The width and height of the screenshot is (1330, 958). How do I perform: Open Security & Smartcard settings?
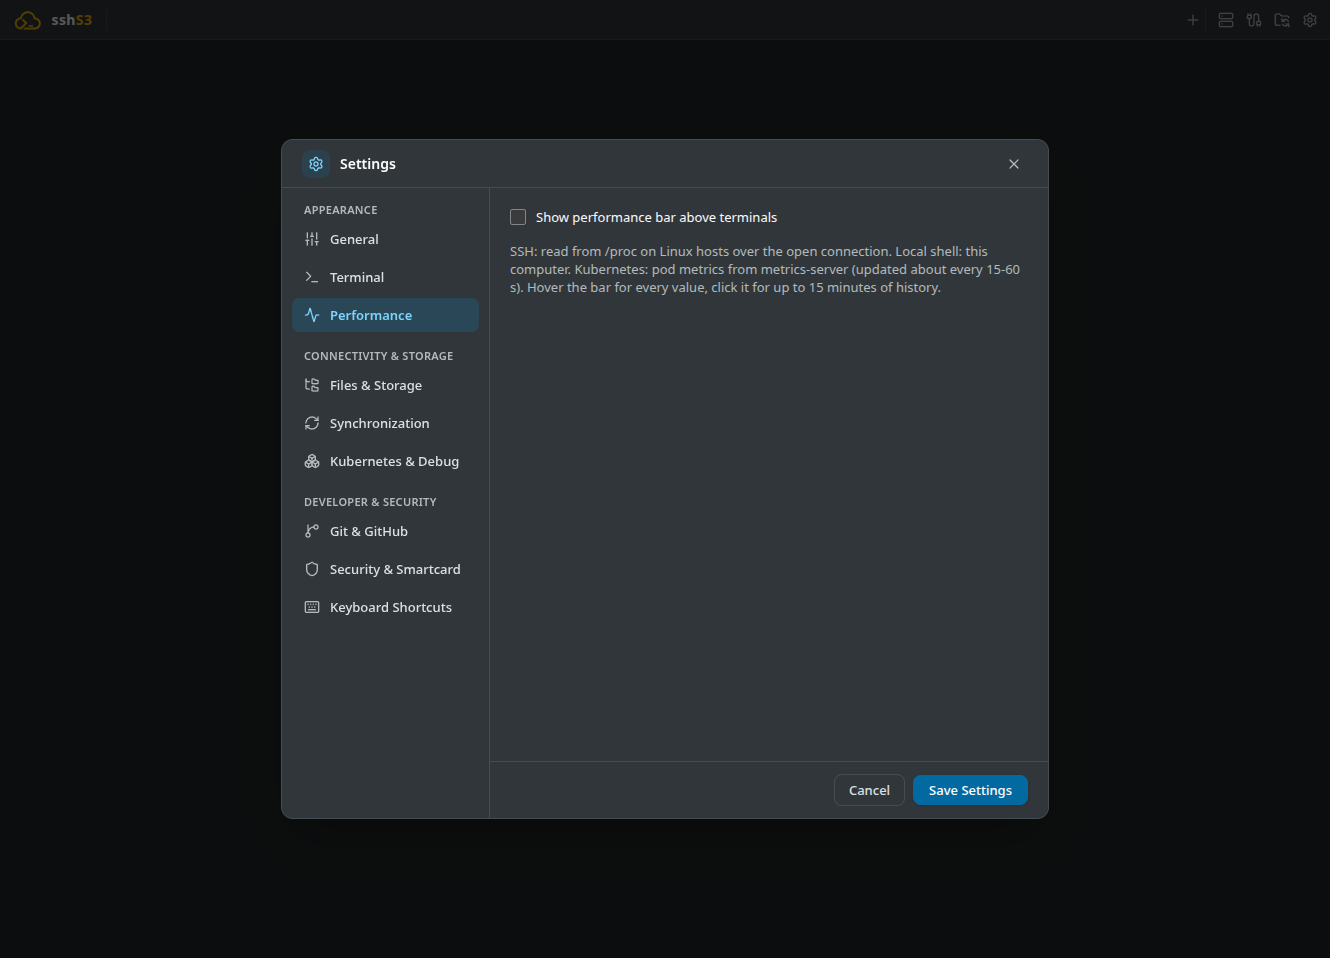pos(385,569)
